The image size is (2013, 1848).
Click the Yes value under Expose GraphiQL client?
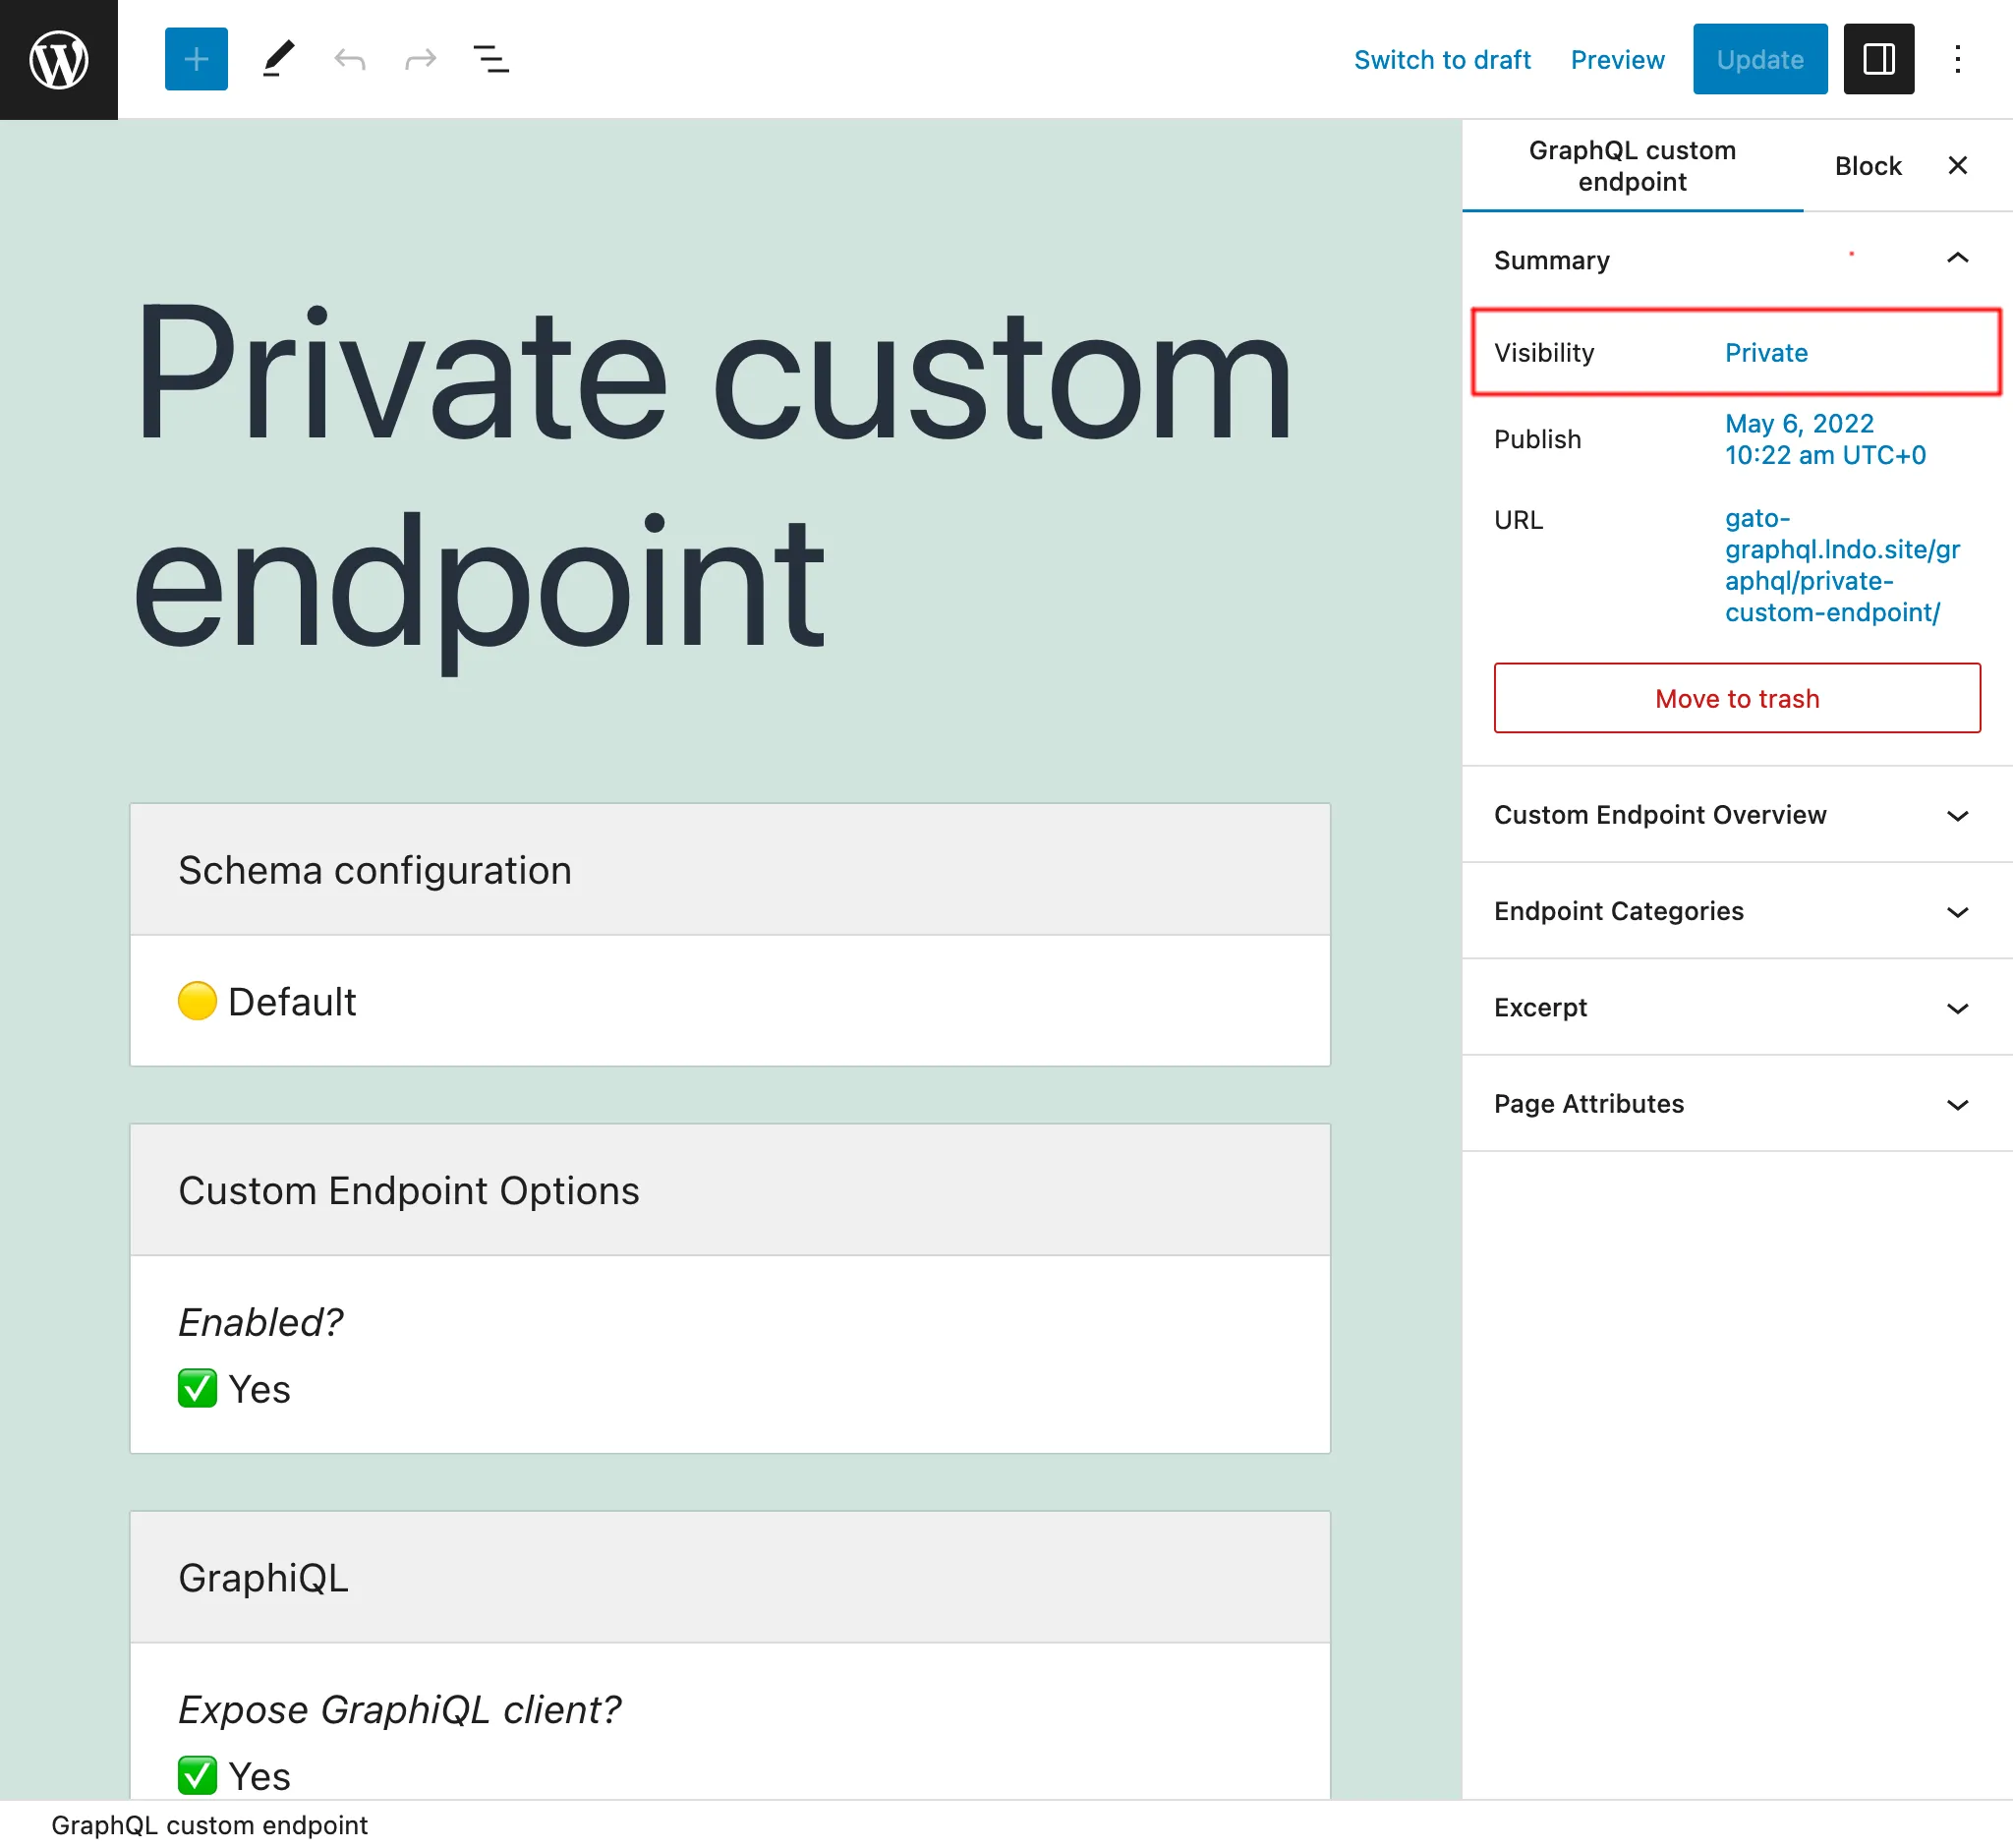[x=234, y=1776]
